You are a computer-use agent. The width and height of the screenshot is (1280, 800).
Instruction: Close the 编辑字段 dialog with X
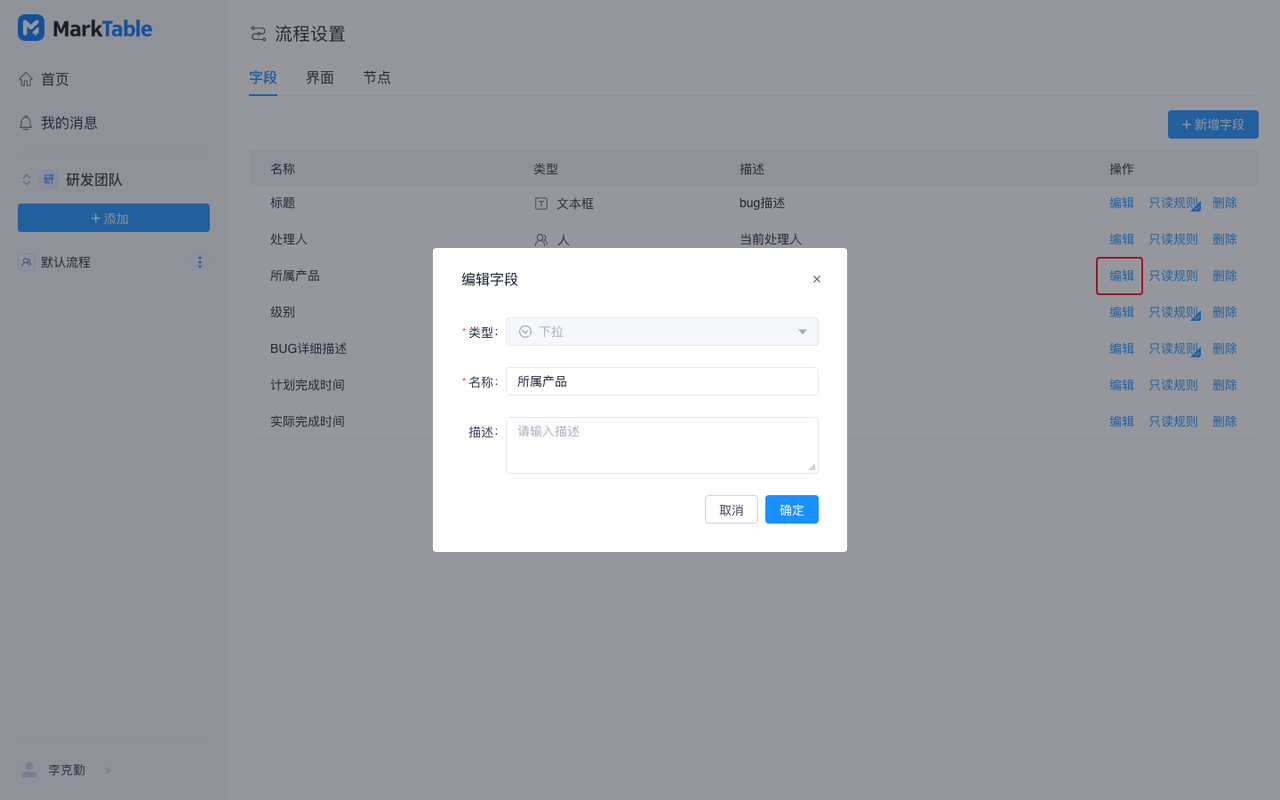(x=817, y=279)
